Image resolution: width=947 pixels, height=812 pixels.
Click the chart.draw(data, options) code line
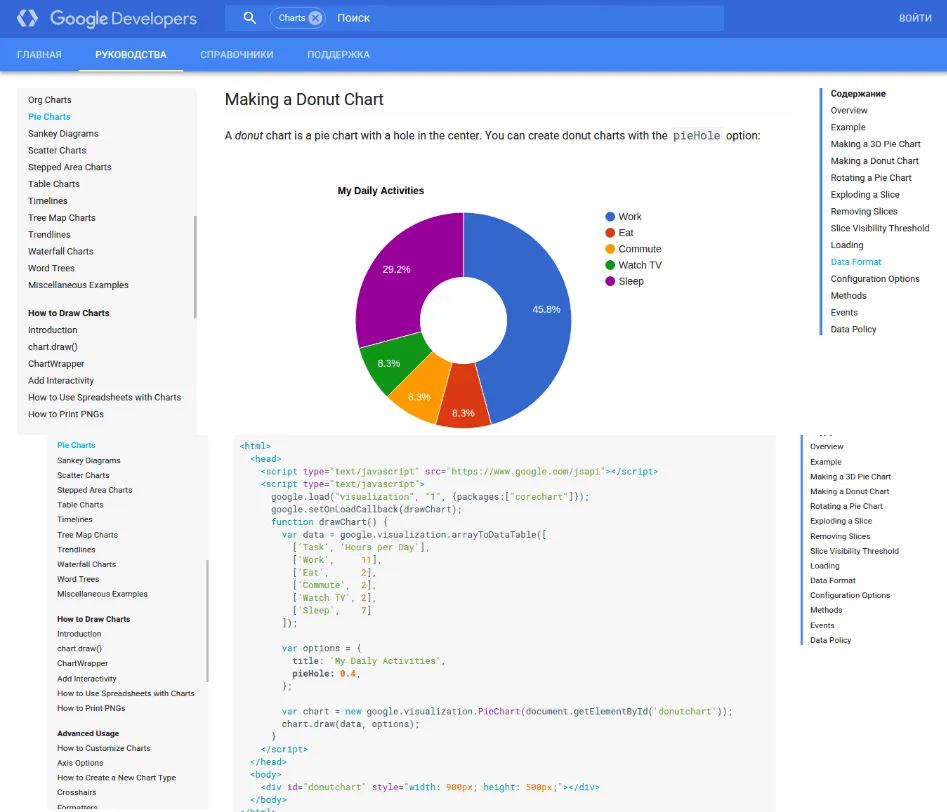(x=350, y=724)
